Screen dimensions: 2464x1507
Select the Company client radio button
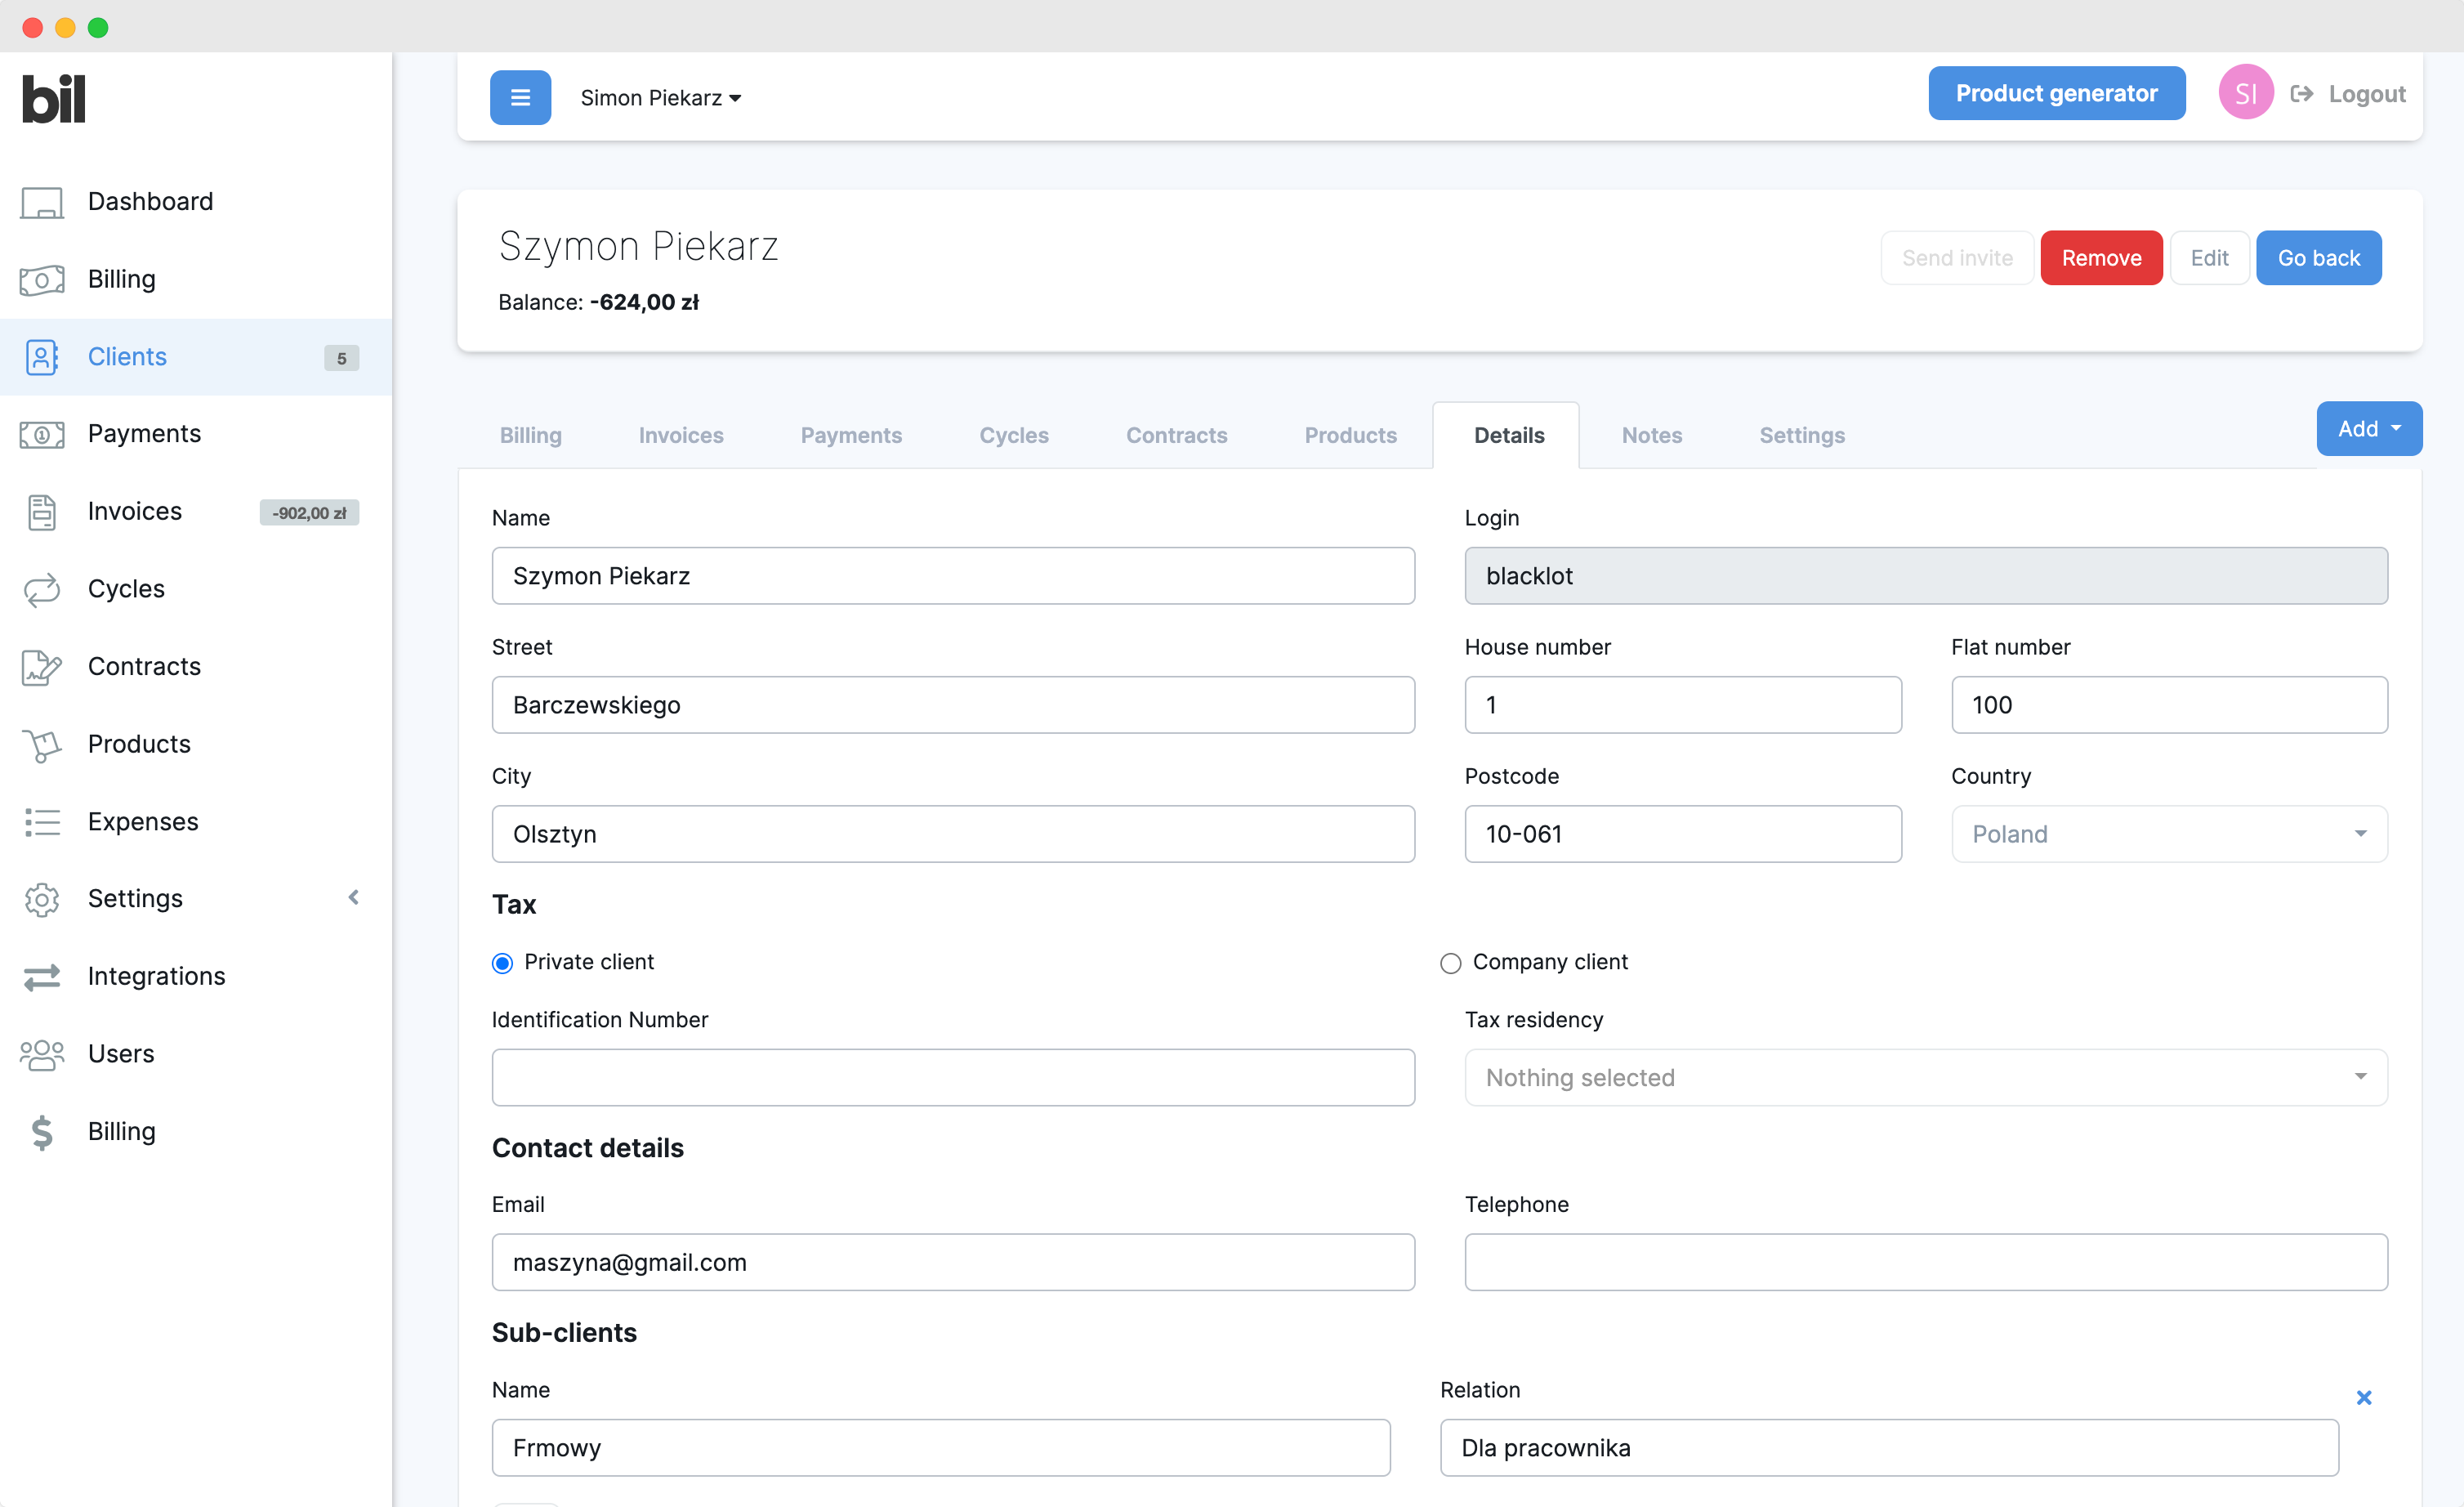tap(1450, 962)
